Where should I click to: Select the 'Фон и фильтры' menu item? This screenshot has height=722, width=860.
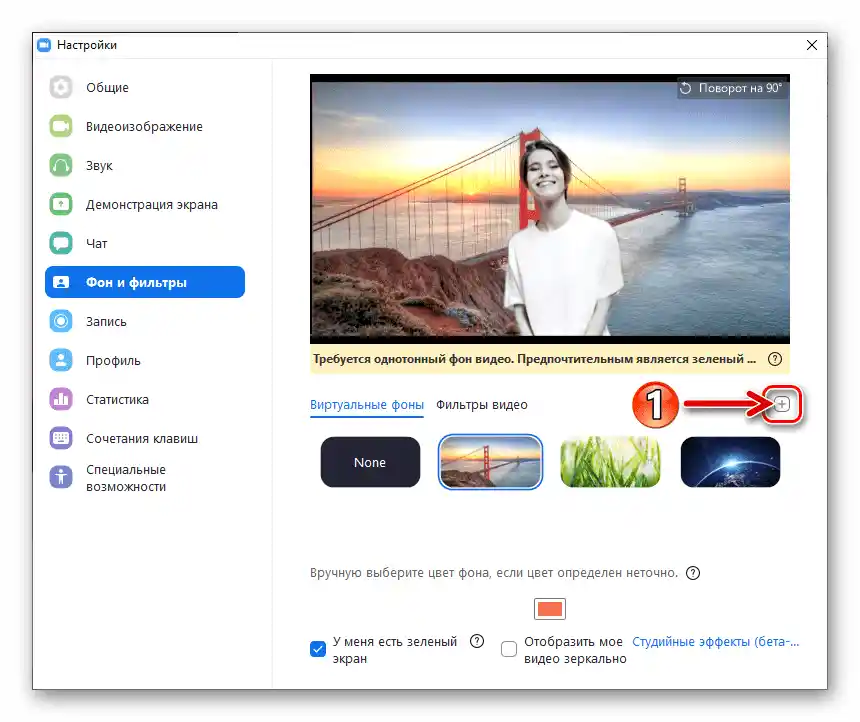[x=145, y=282]
